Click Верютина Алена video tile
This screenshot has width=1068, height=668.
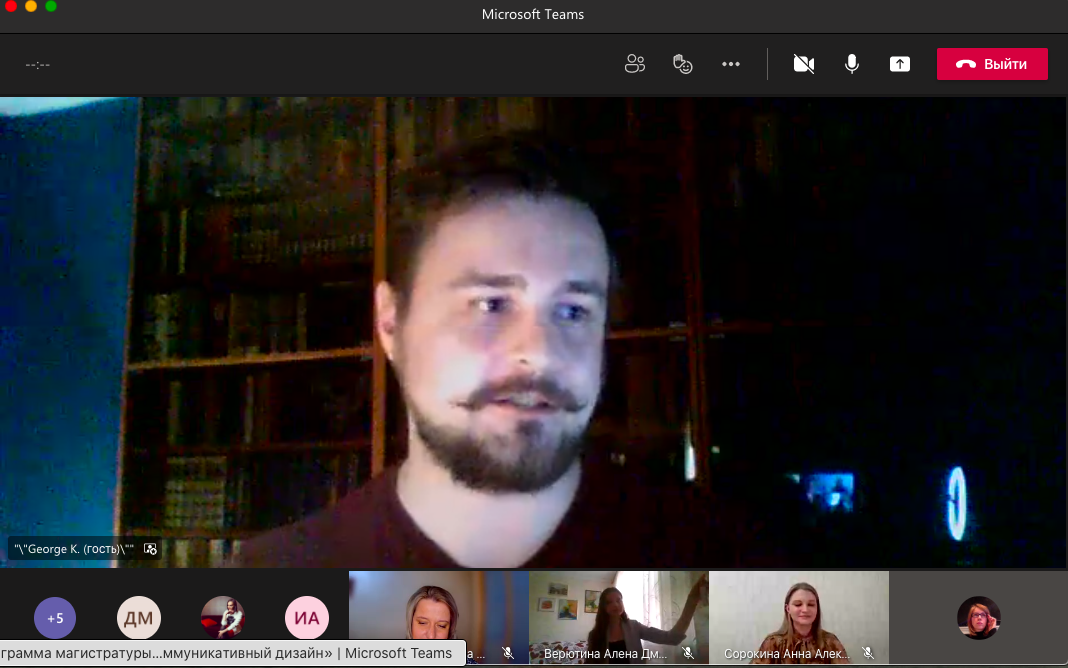point(618,612)
